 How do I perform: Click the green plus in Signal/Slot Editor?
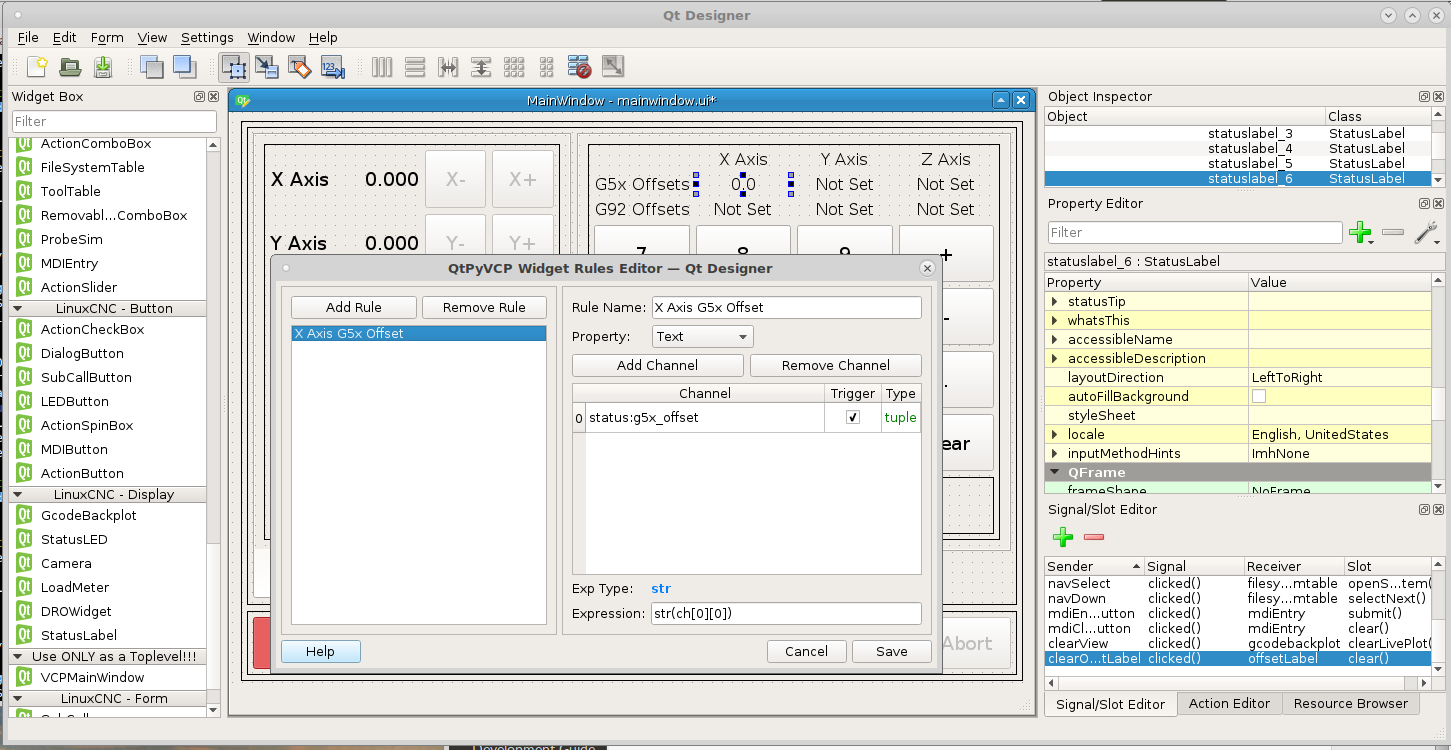(1063, 537)
